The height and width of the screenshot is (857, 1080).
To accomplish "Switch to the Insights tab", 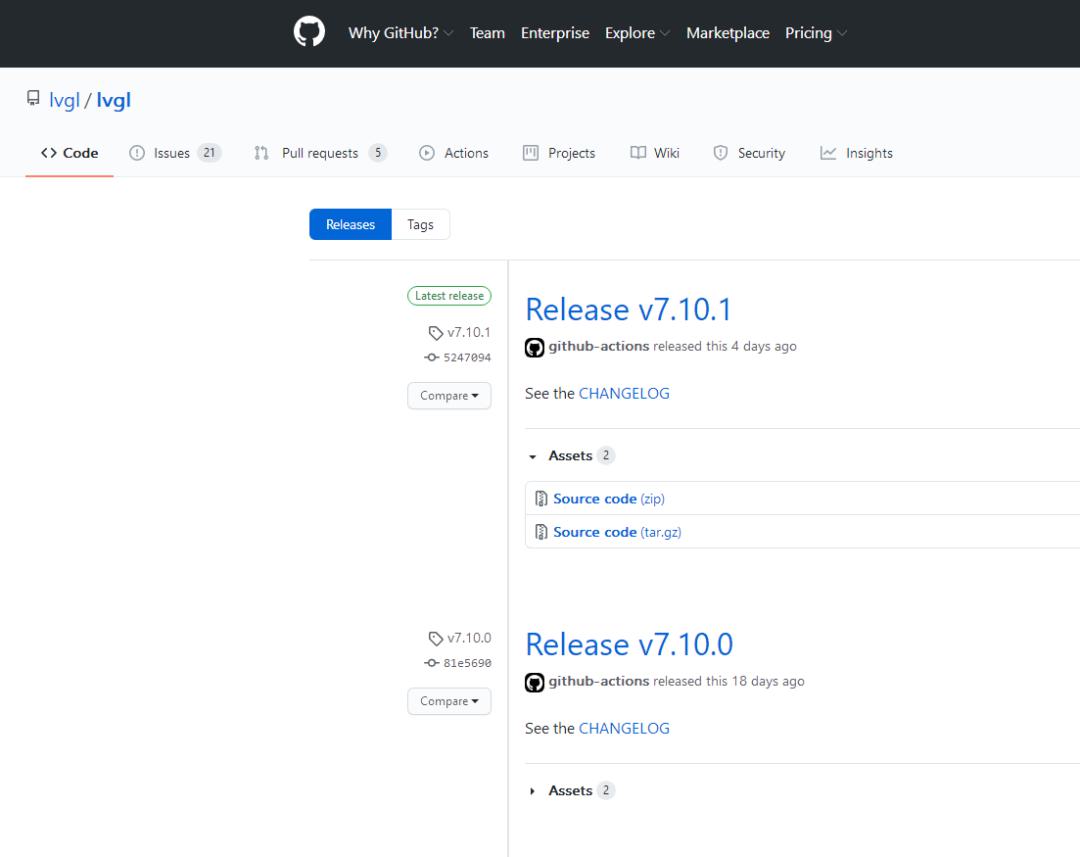I will (856, 153).
